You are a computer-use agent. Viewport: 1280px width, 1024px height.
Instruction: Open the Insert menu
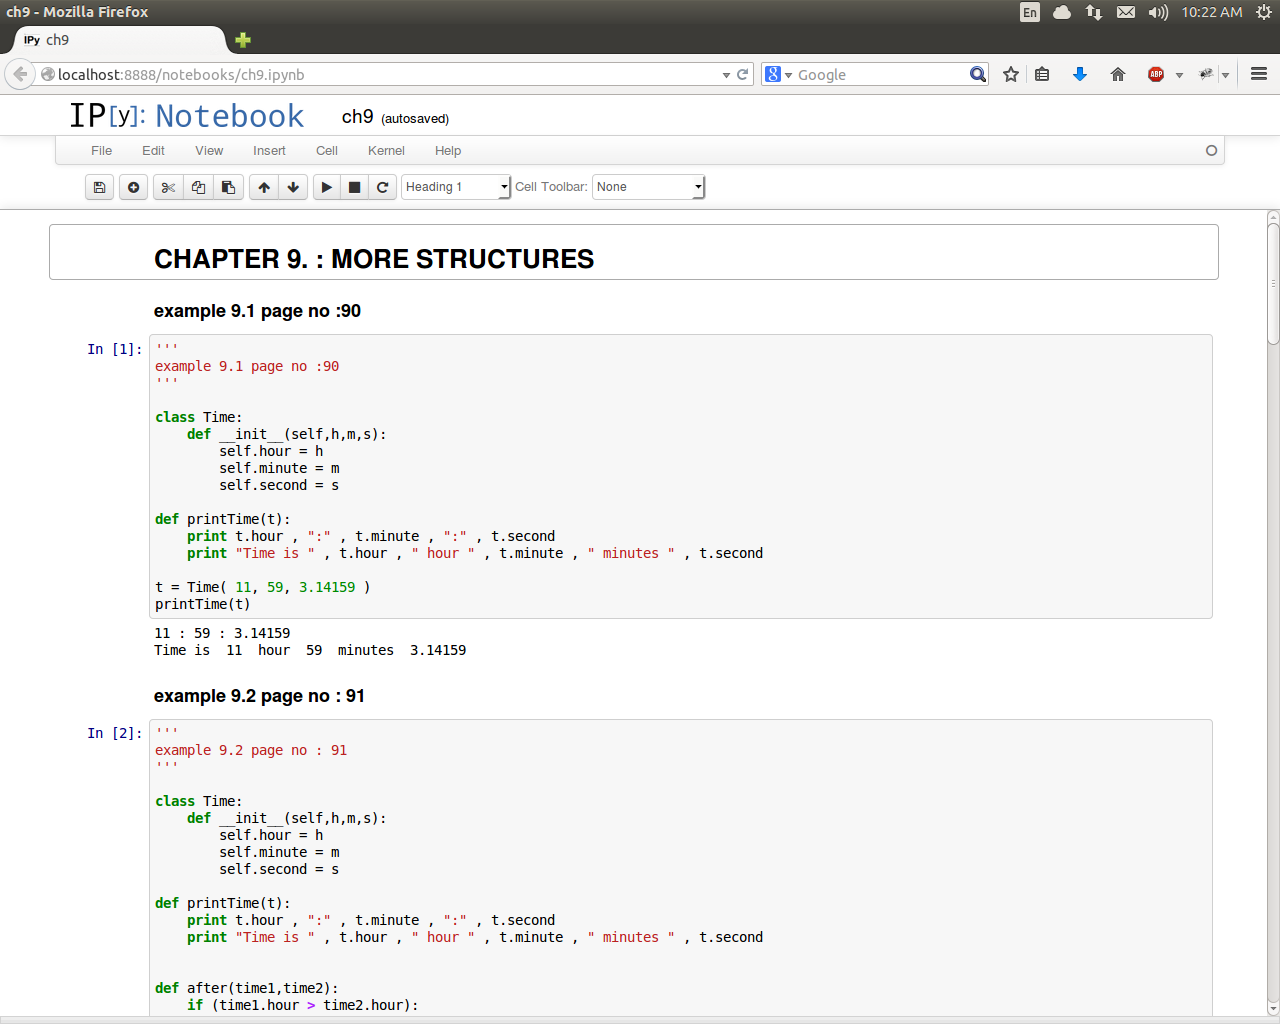click(x=269, y=151)
